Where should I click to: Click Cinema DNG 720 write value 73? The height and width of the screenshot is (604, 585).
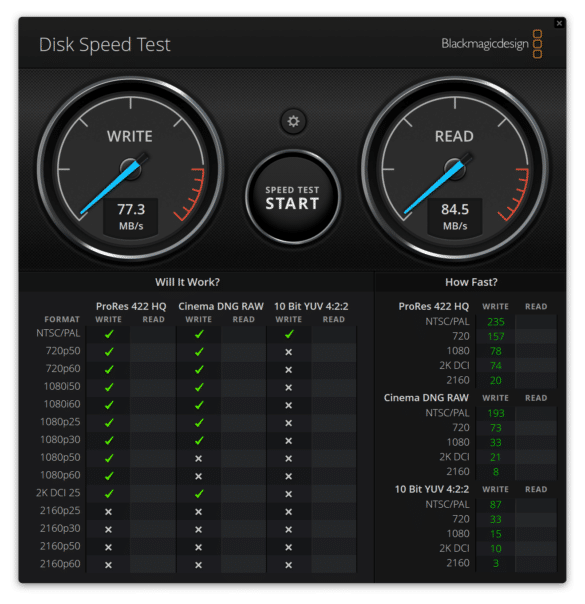pos(496,428)
